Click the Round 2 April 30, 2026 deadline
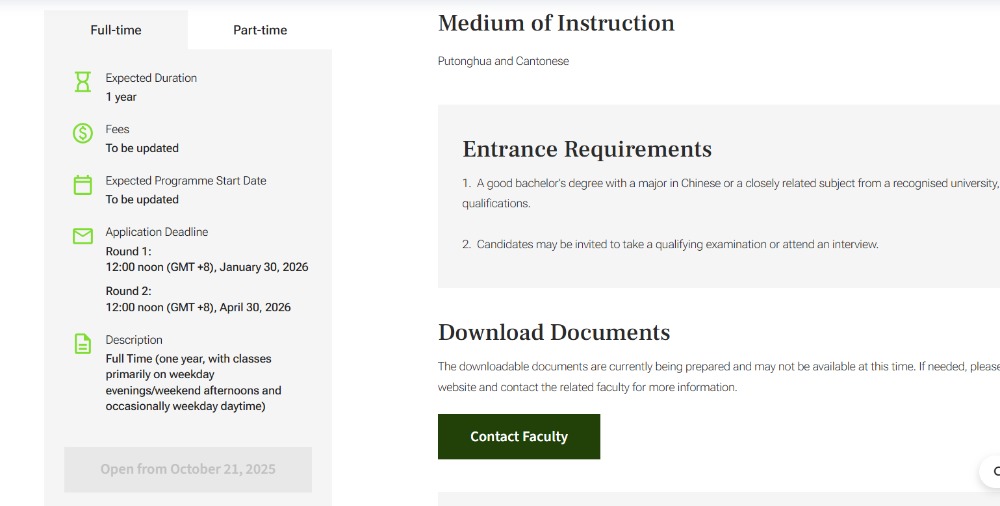 coord(198,307)
